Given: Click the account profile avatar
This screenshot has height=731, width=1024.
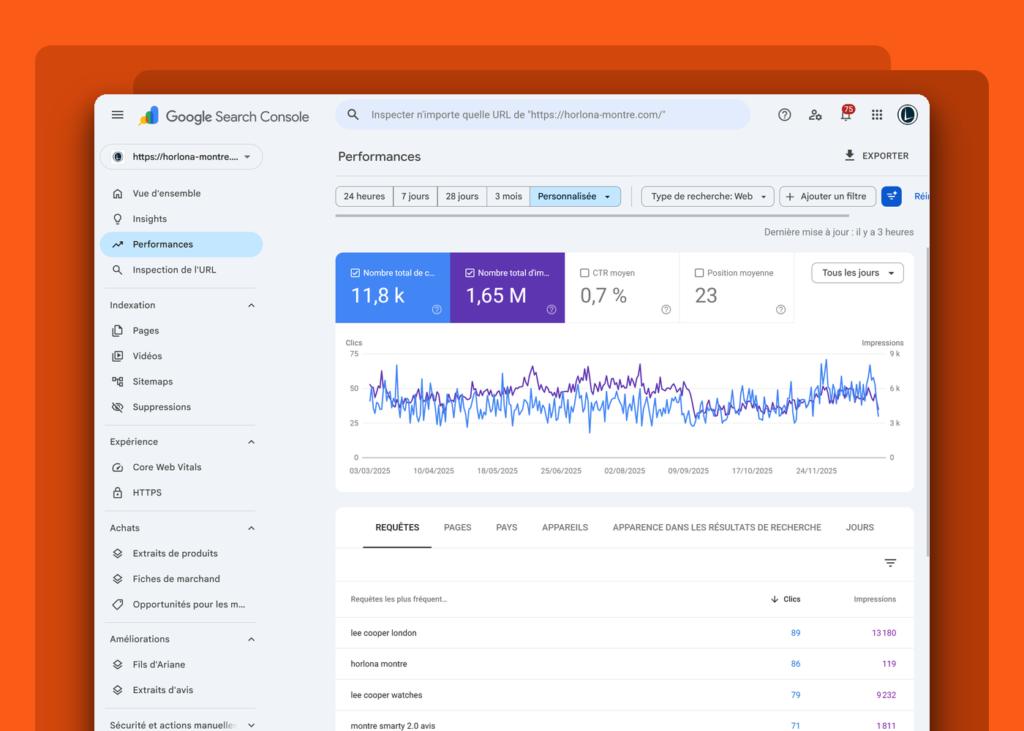Looking at the screenshot, I should pos(907,115).
